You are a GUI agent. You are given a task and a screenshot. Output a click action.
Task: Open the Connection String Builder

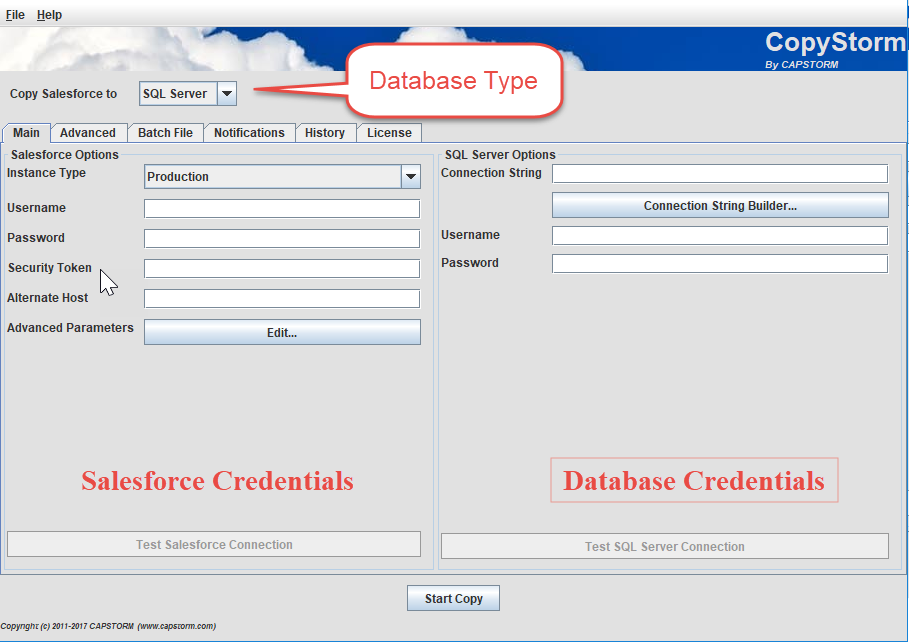click(720, 205)
